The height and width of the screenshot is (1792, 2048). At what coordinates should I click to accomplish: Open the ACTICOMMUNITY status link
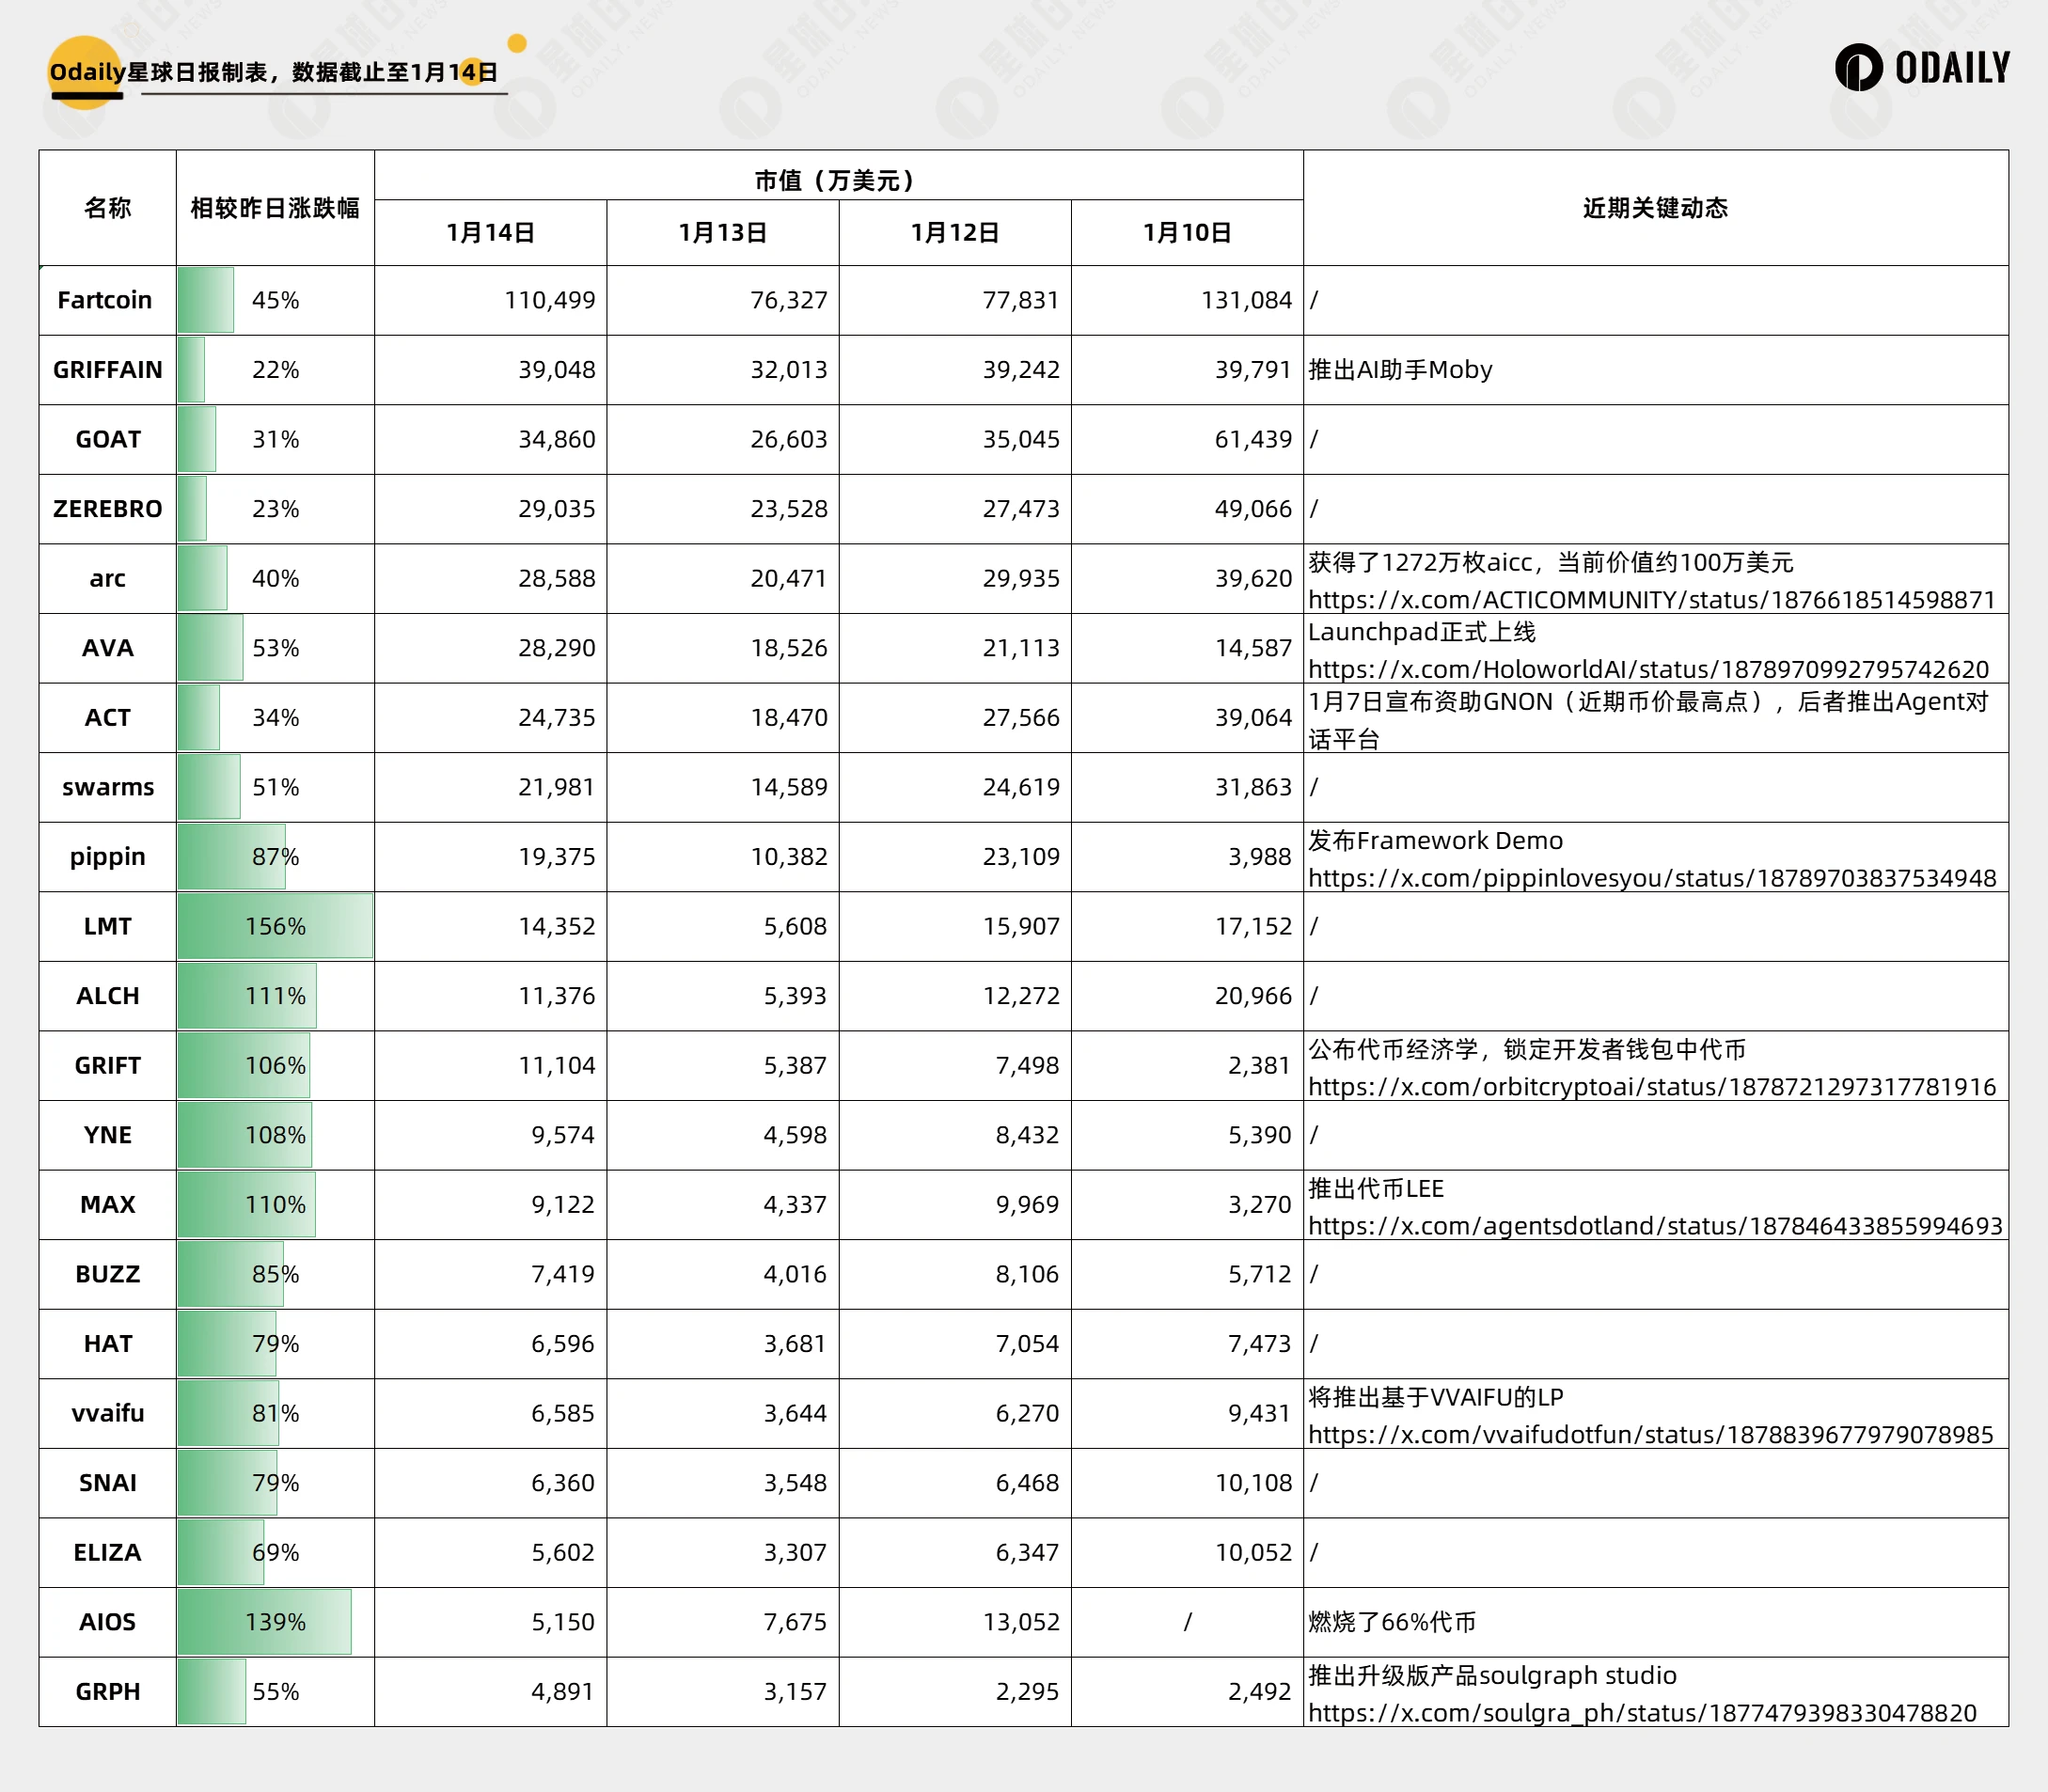point(1651,600)
